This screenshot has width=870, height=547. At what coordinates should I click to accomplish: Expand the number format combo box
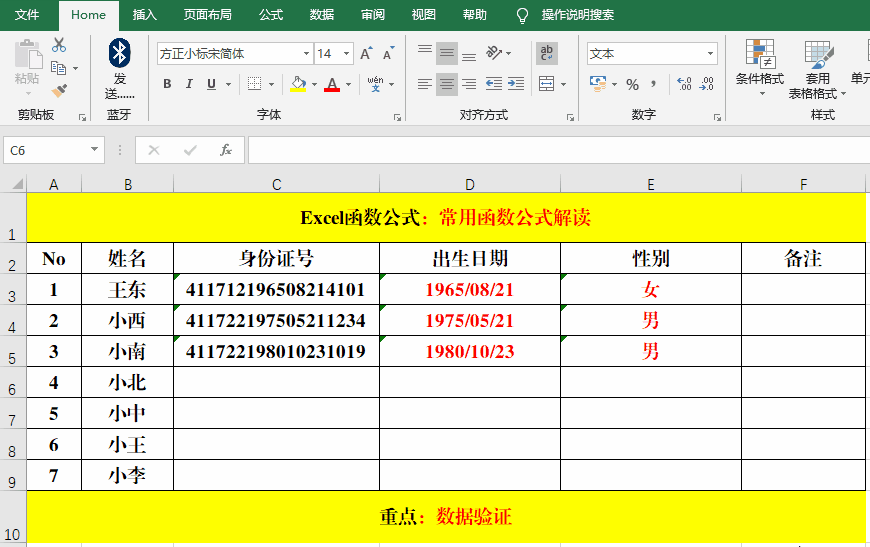click(x=711, y=54)
